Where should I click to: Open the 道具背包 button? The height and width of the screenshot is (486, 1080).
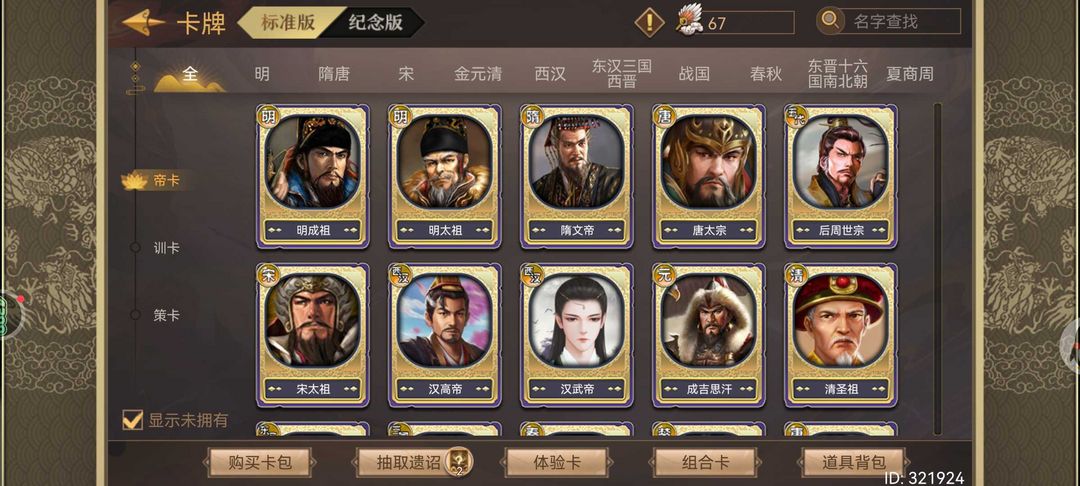click(854, 462)
